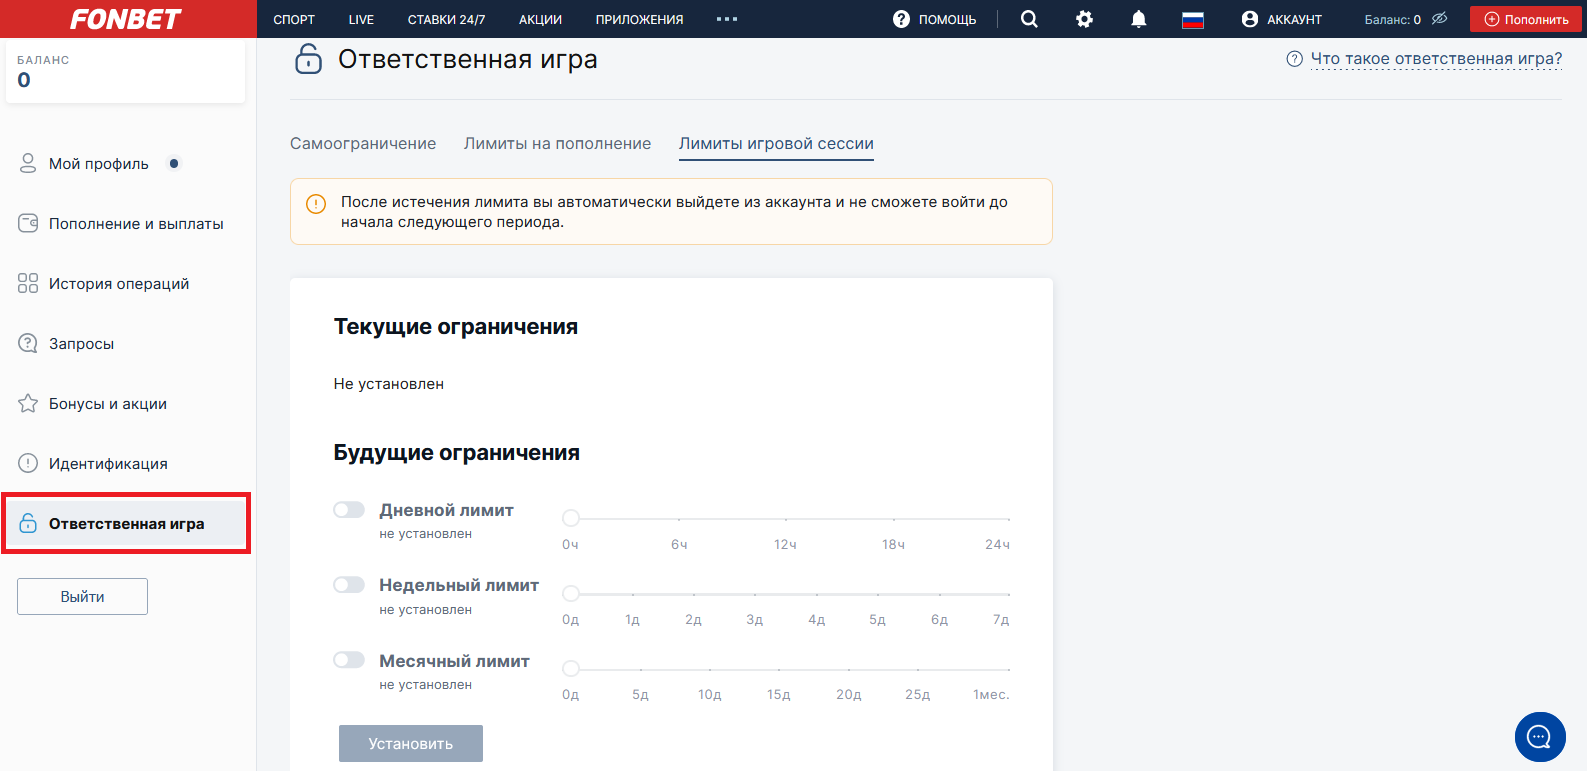The image size is (1587, 771).
Task: Select Ответственная игра in sidebar
Action: 126,523
